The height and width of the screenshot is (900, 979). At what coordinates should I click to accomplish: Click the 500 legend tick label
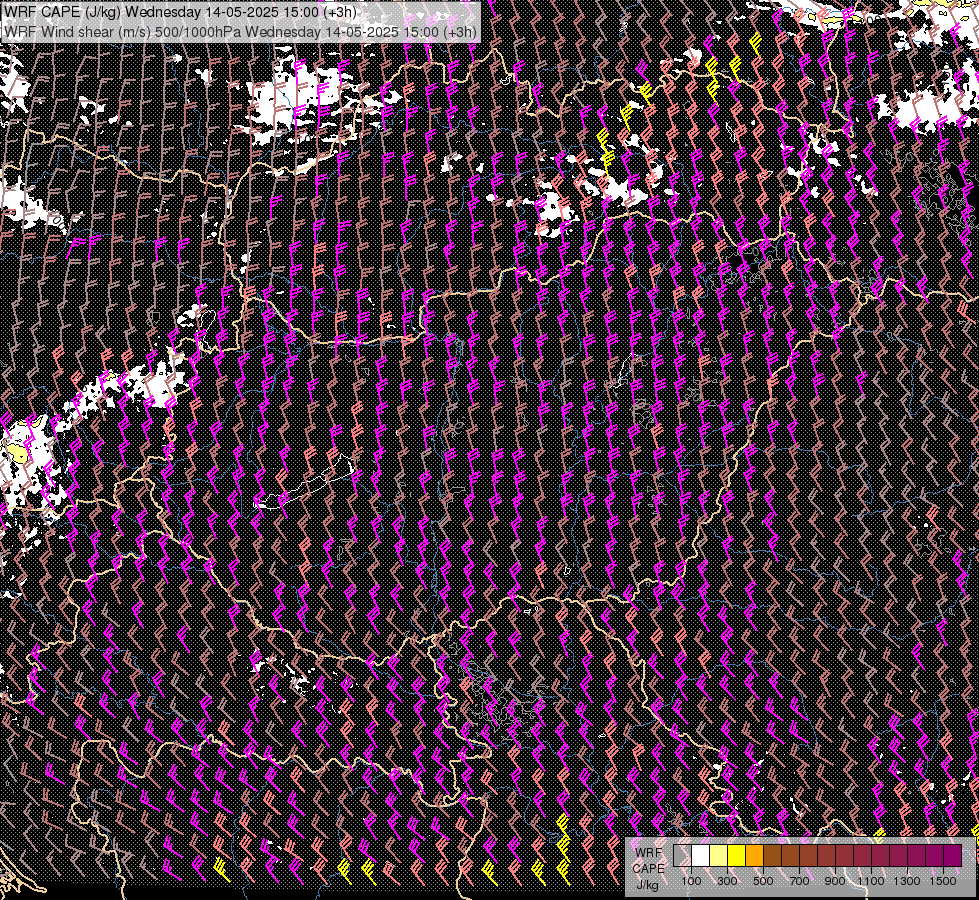point(763,881)
